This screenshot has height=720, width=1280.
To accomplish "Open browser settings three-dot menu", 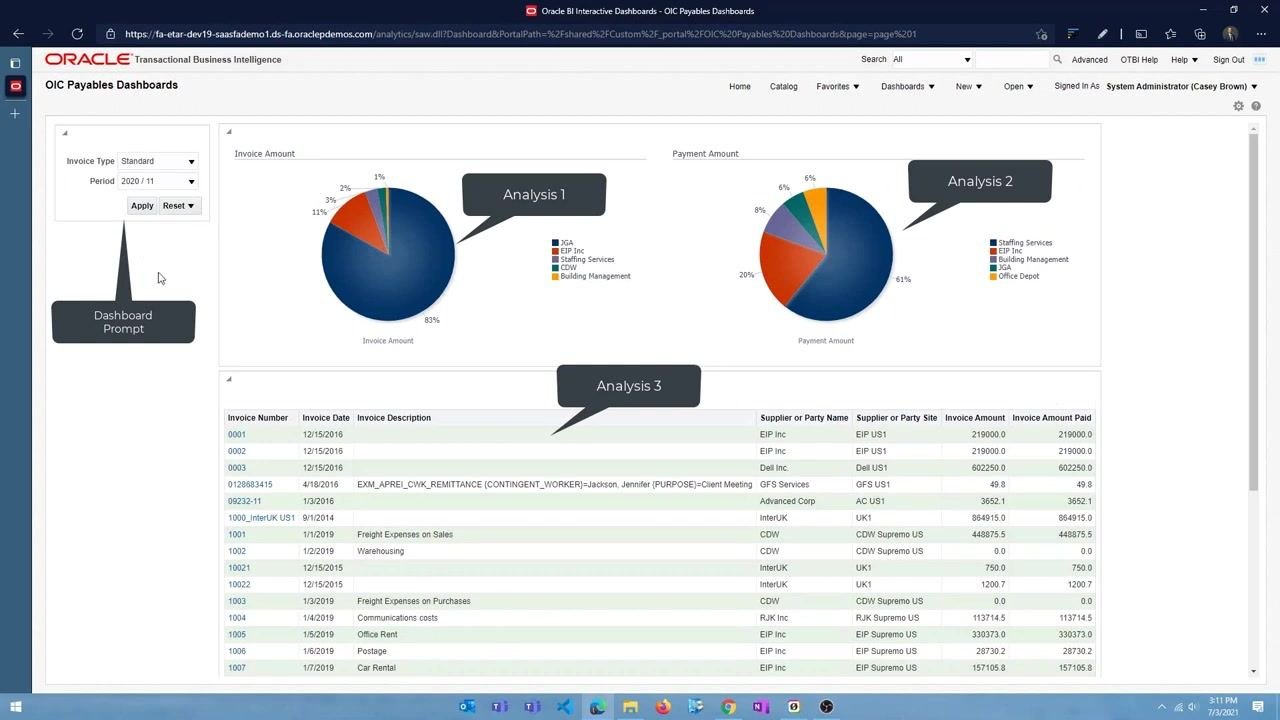I will pos(1260,34).
